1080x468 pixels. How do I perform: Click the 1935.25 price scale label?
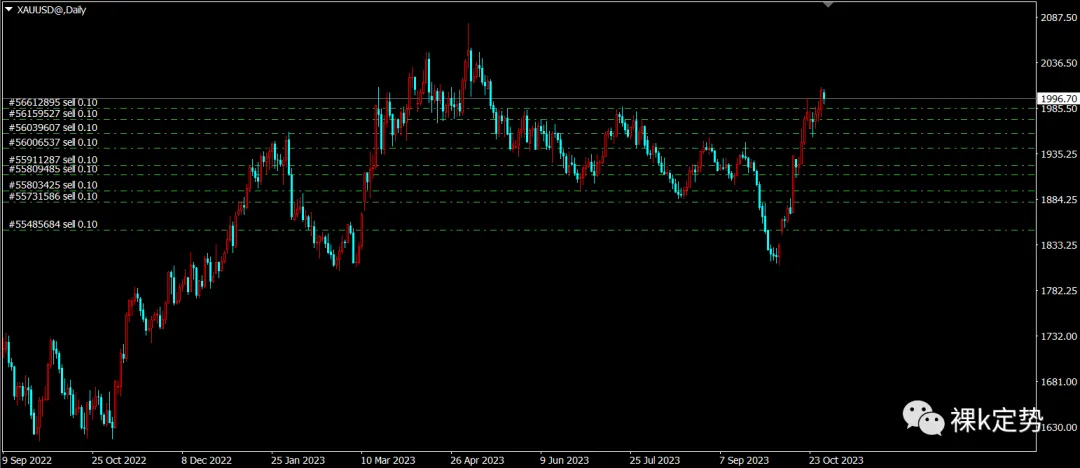pos(1059,154)
